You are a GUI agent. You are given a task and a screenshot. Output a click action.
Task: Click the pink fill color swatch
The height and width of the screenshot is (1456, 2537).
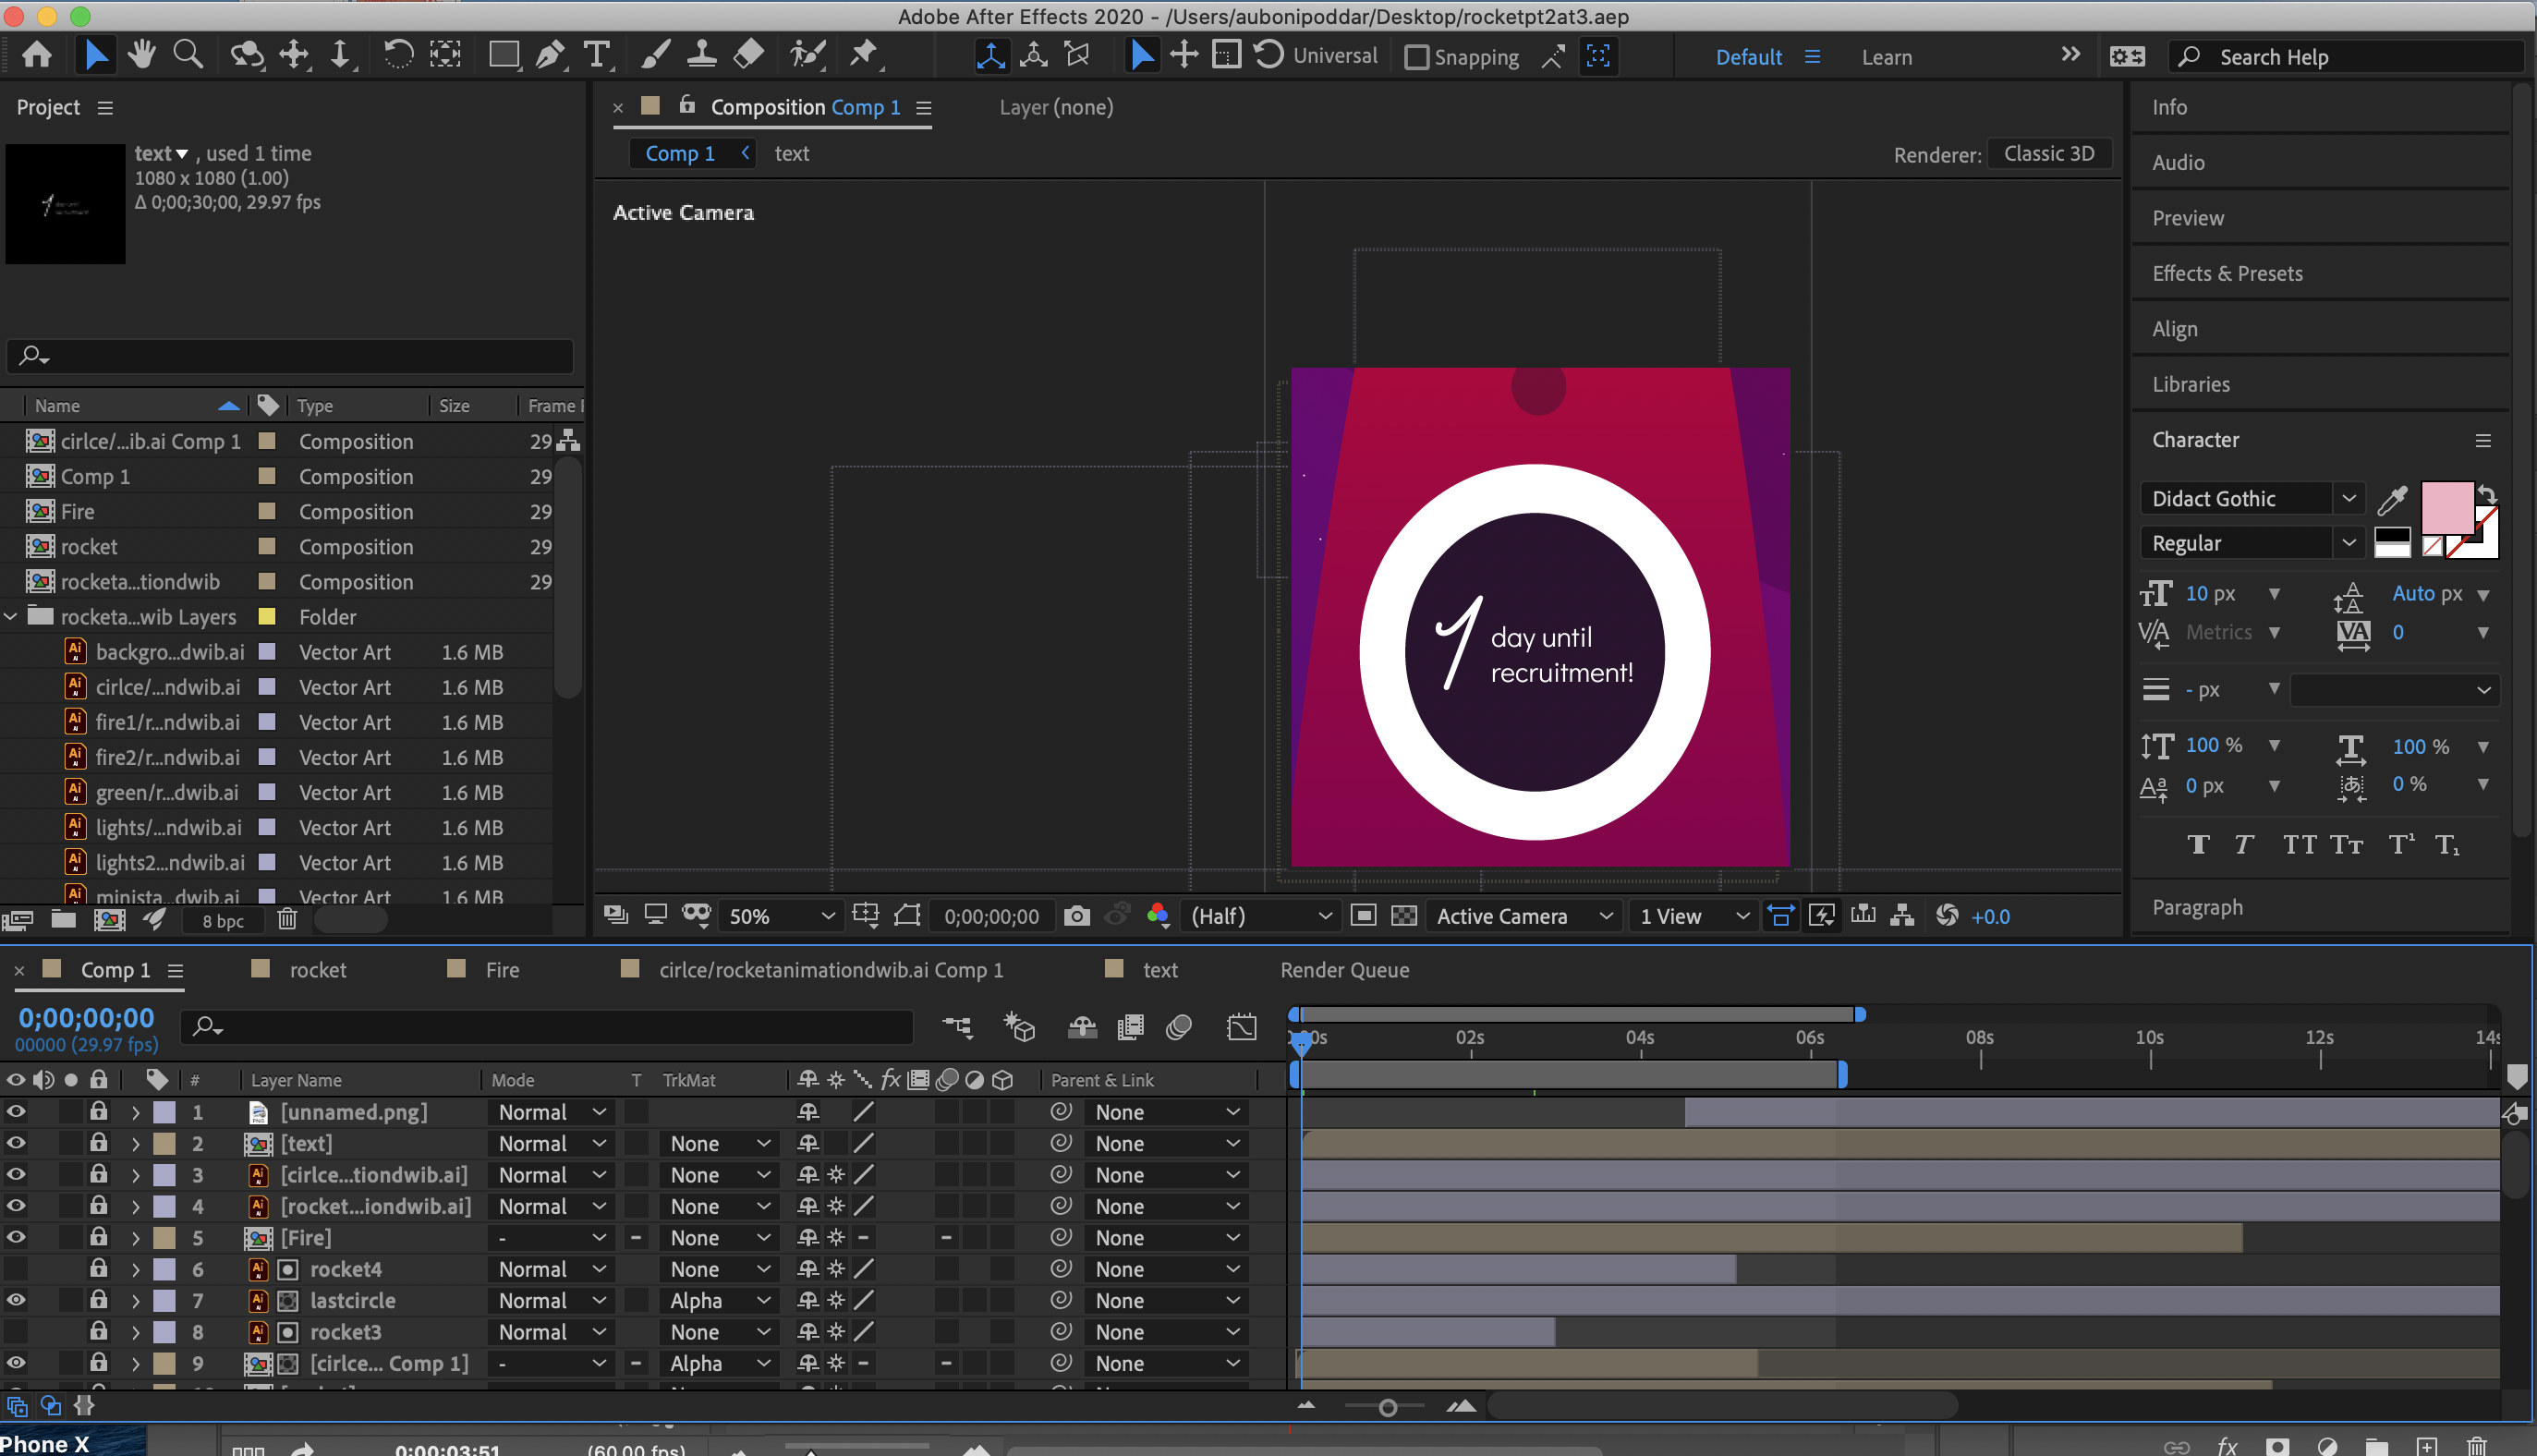[x=2446, y=508]
